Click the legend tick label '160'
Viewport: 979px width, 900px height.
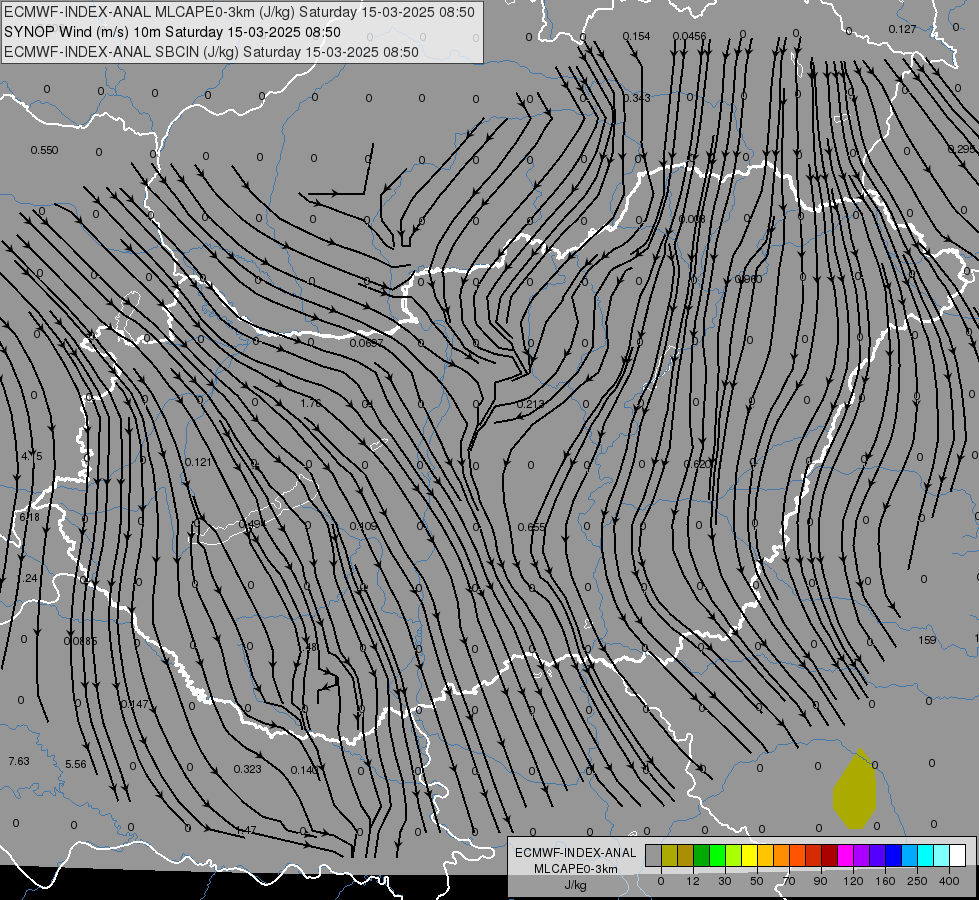[885, 881]
